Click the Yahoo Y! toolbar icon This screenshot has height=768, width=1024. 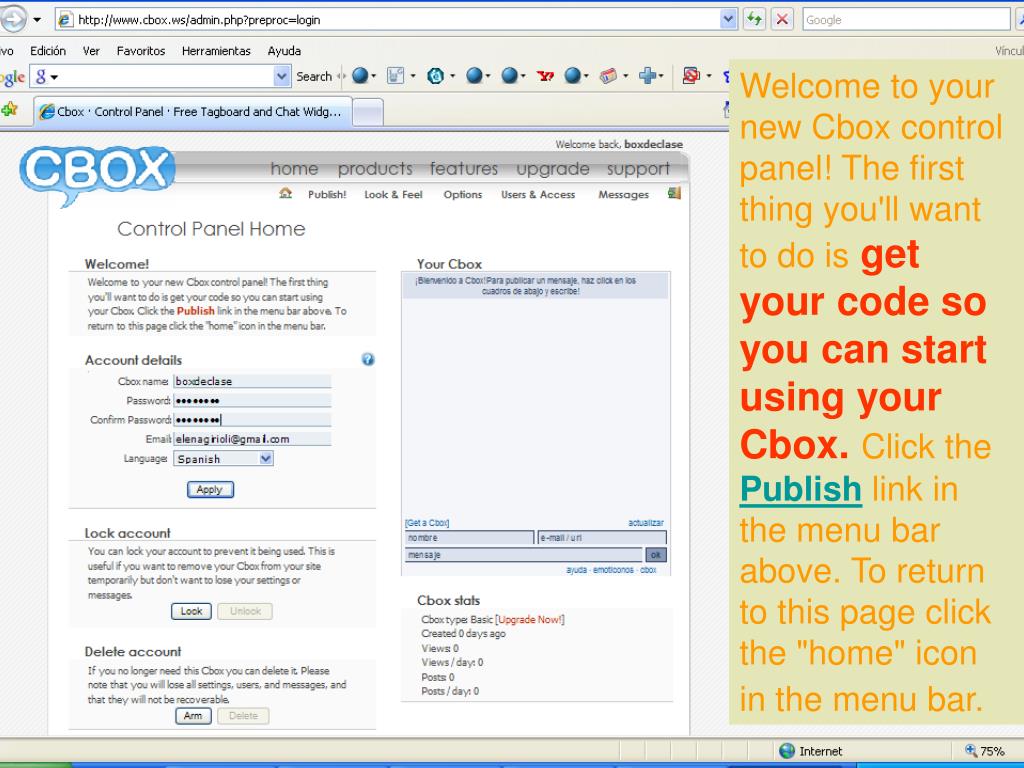click(x=545, y=76)
